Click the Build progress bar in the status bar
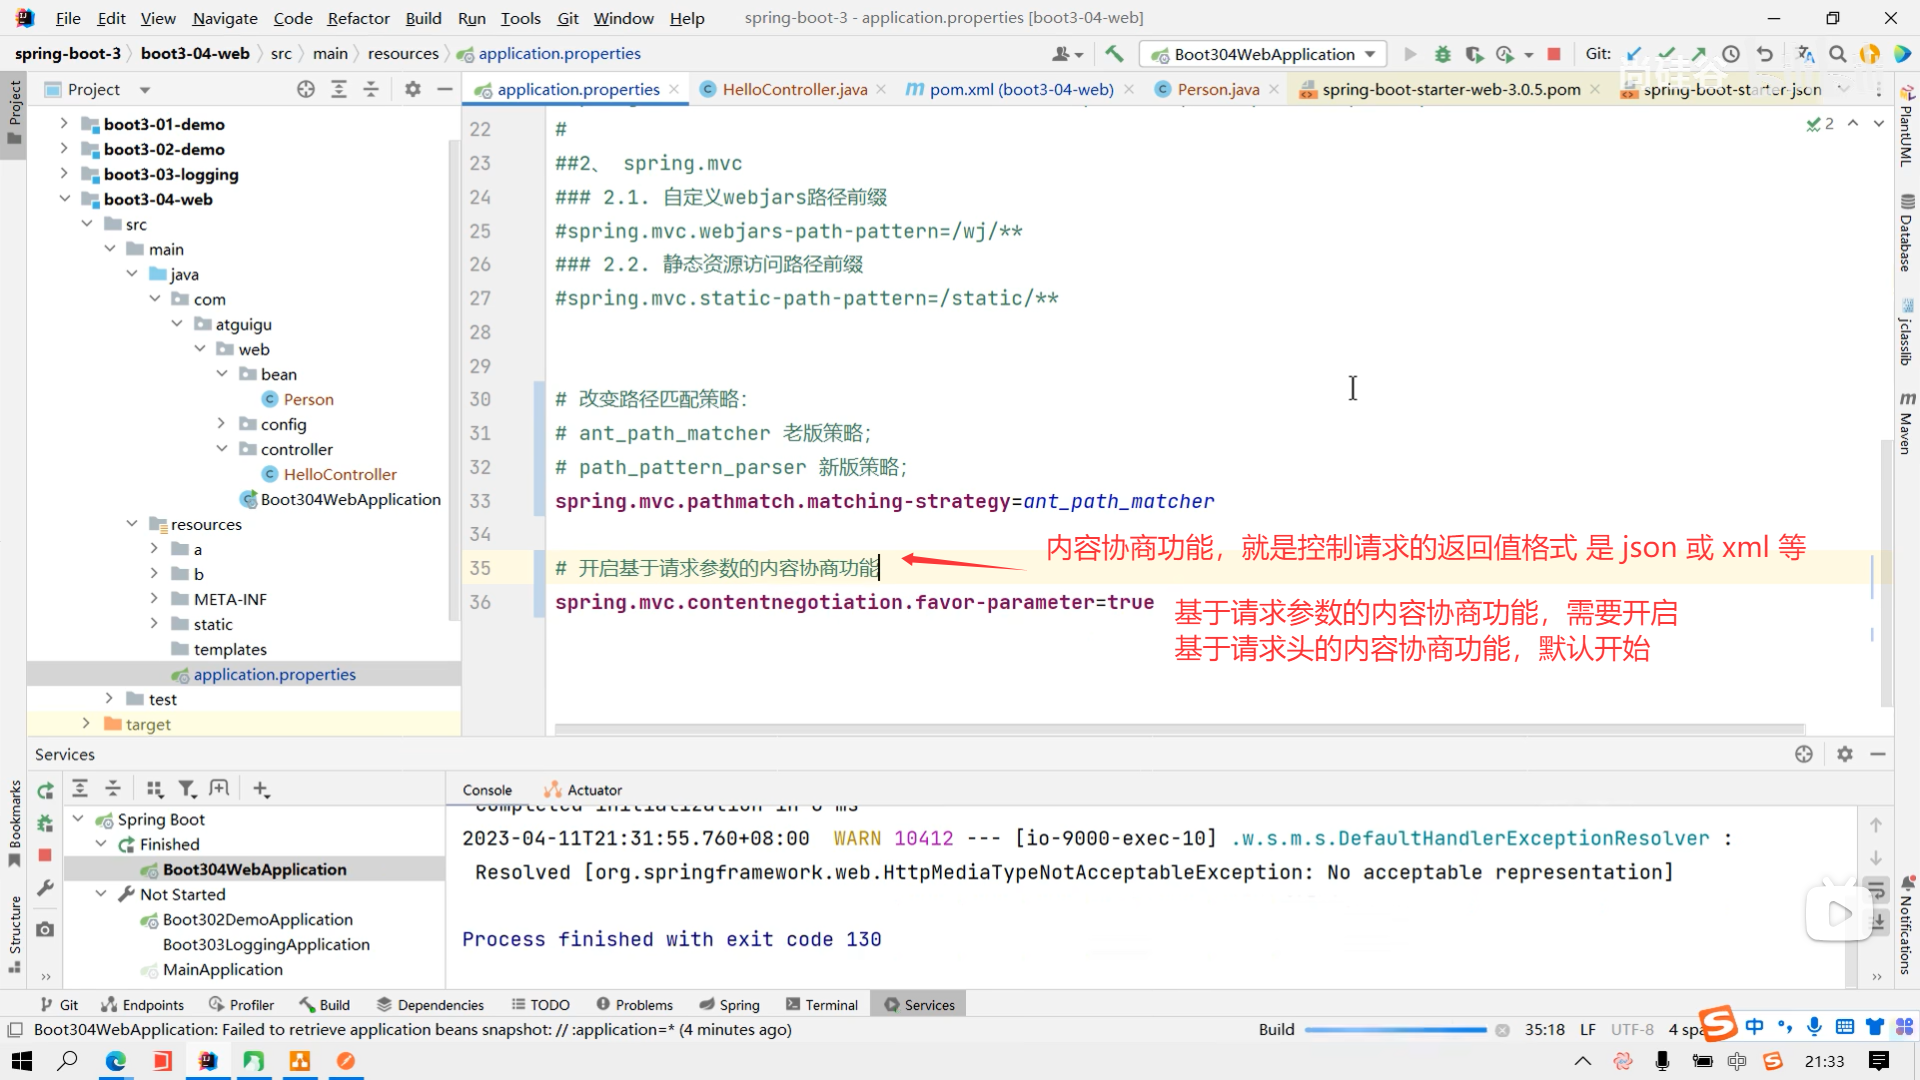Viewport: 1920px width, 1080px height. (1395, 1030)
